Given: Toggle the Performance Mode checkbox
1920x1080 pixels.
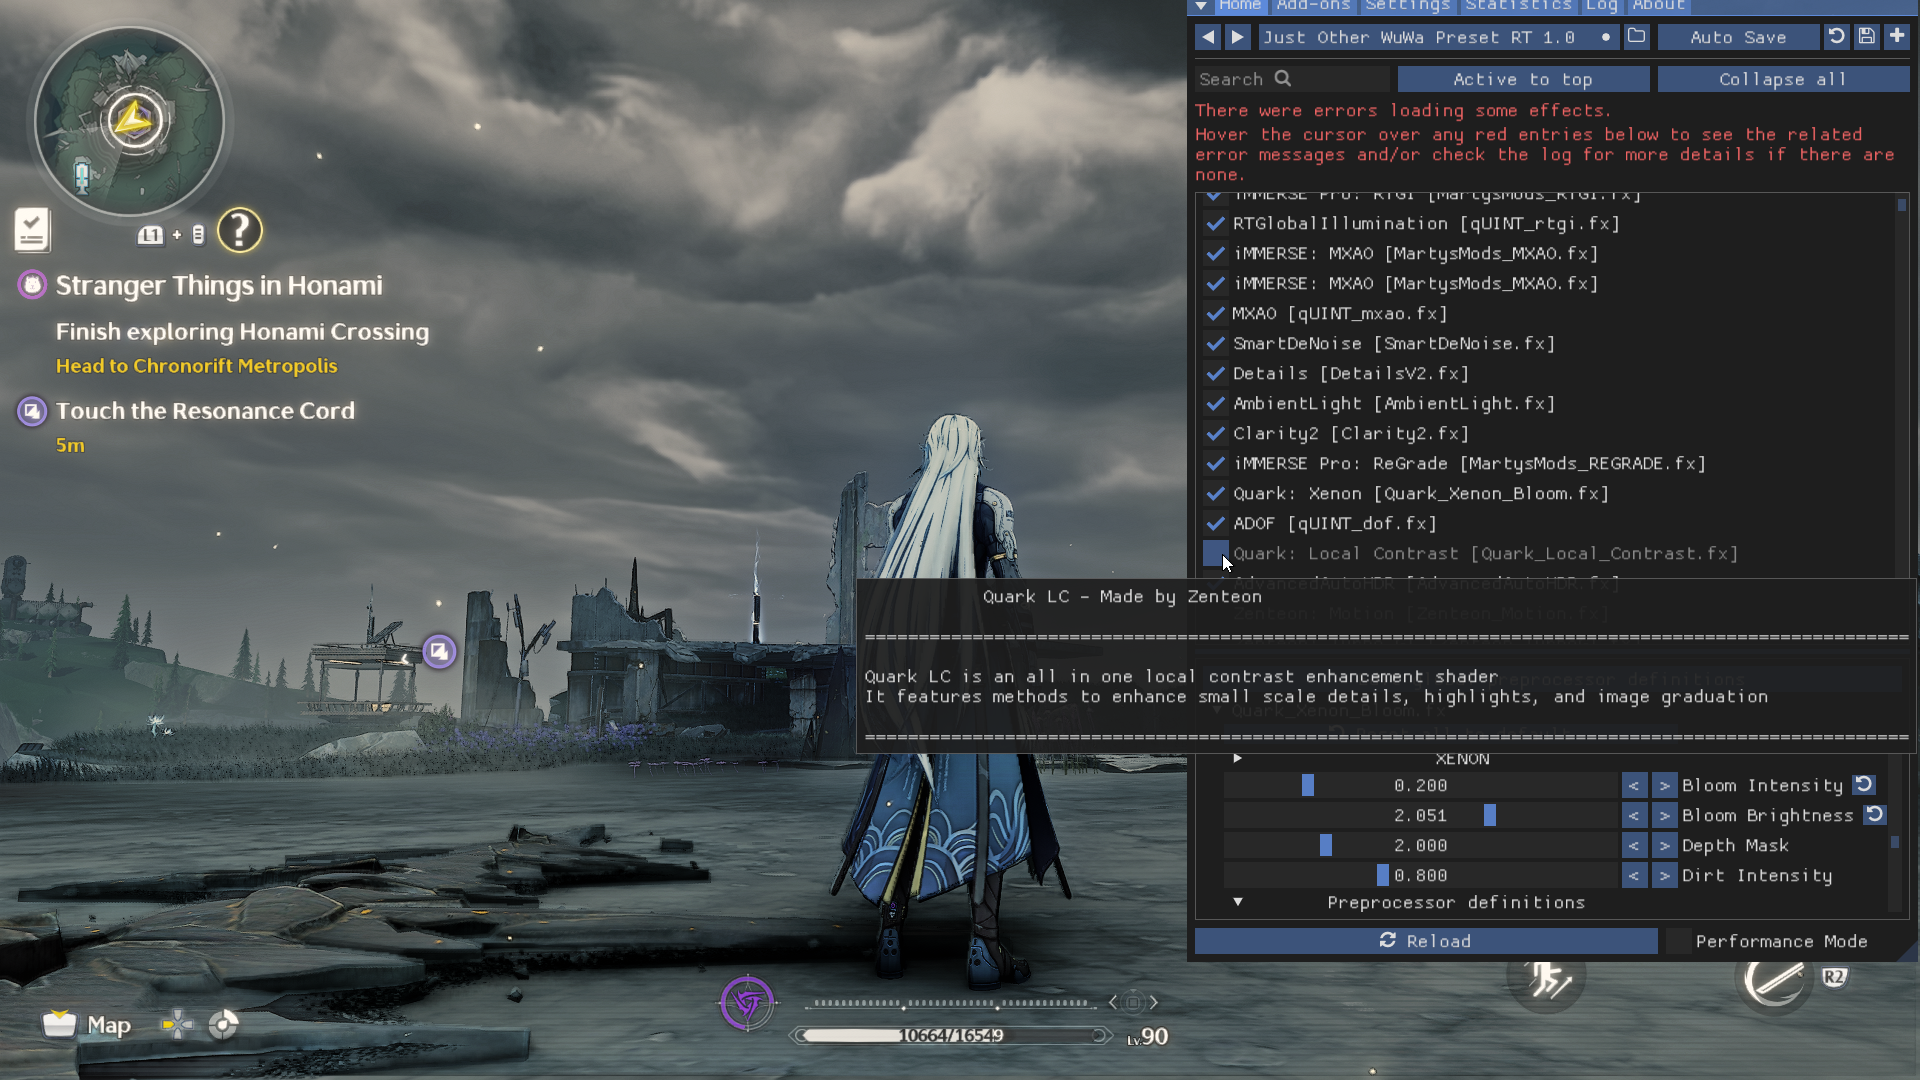Looking at the screenshot, I should [x=1679, y=941].
